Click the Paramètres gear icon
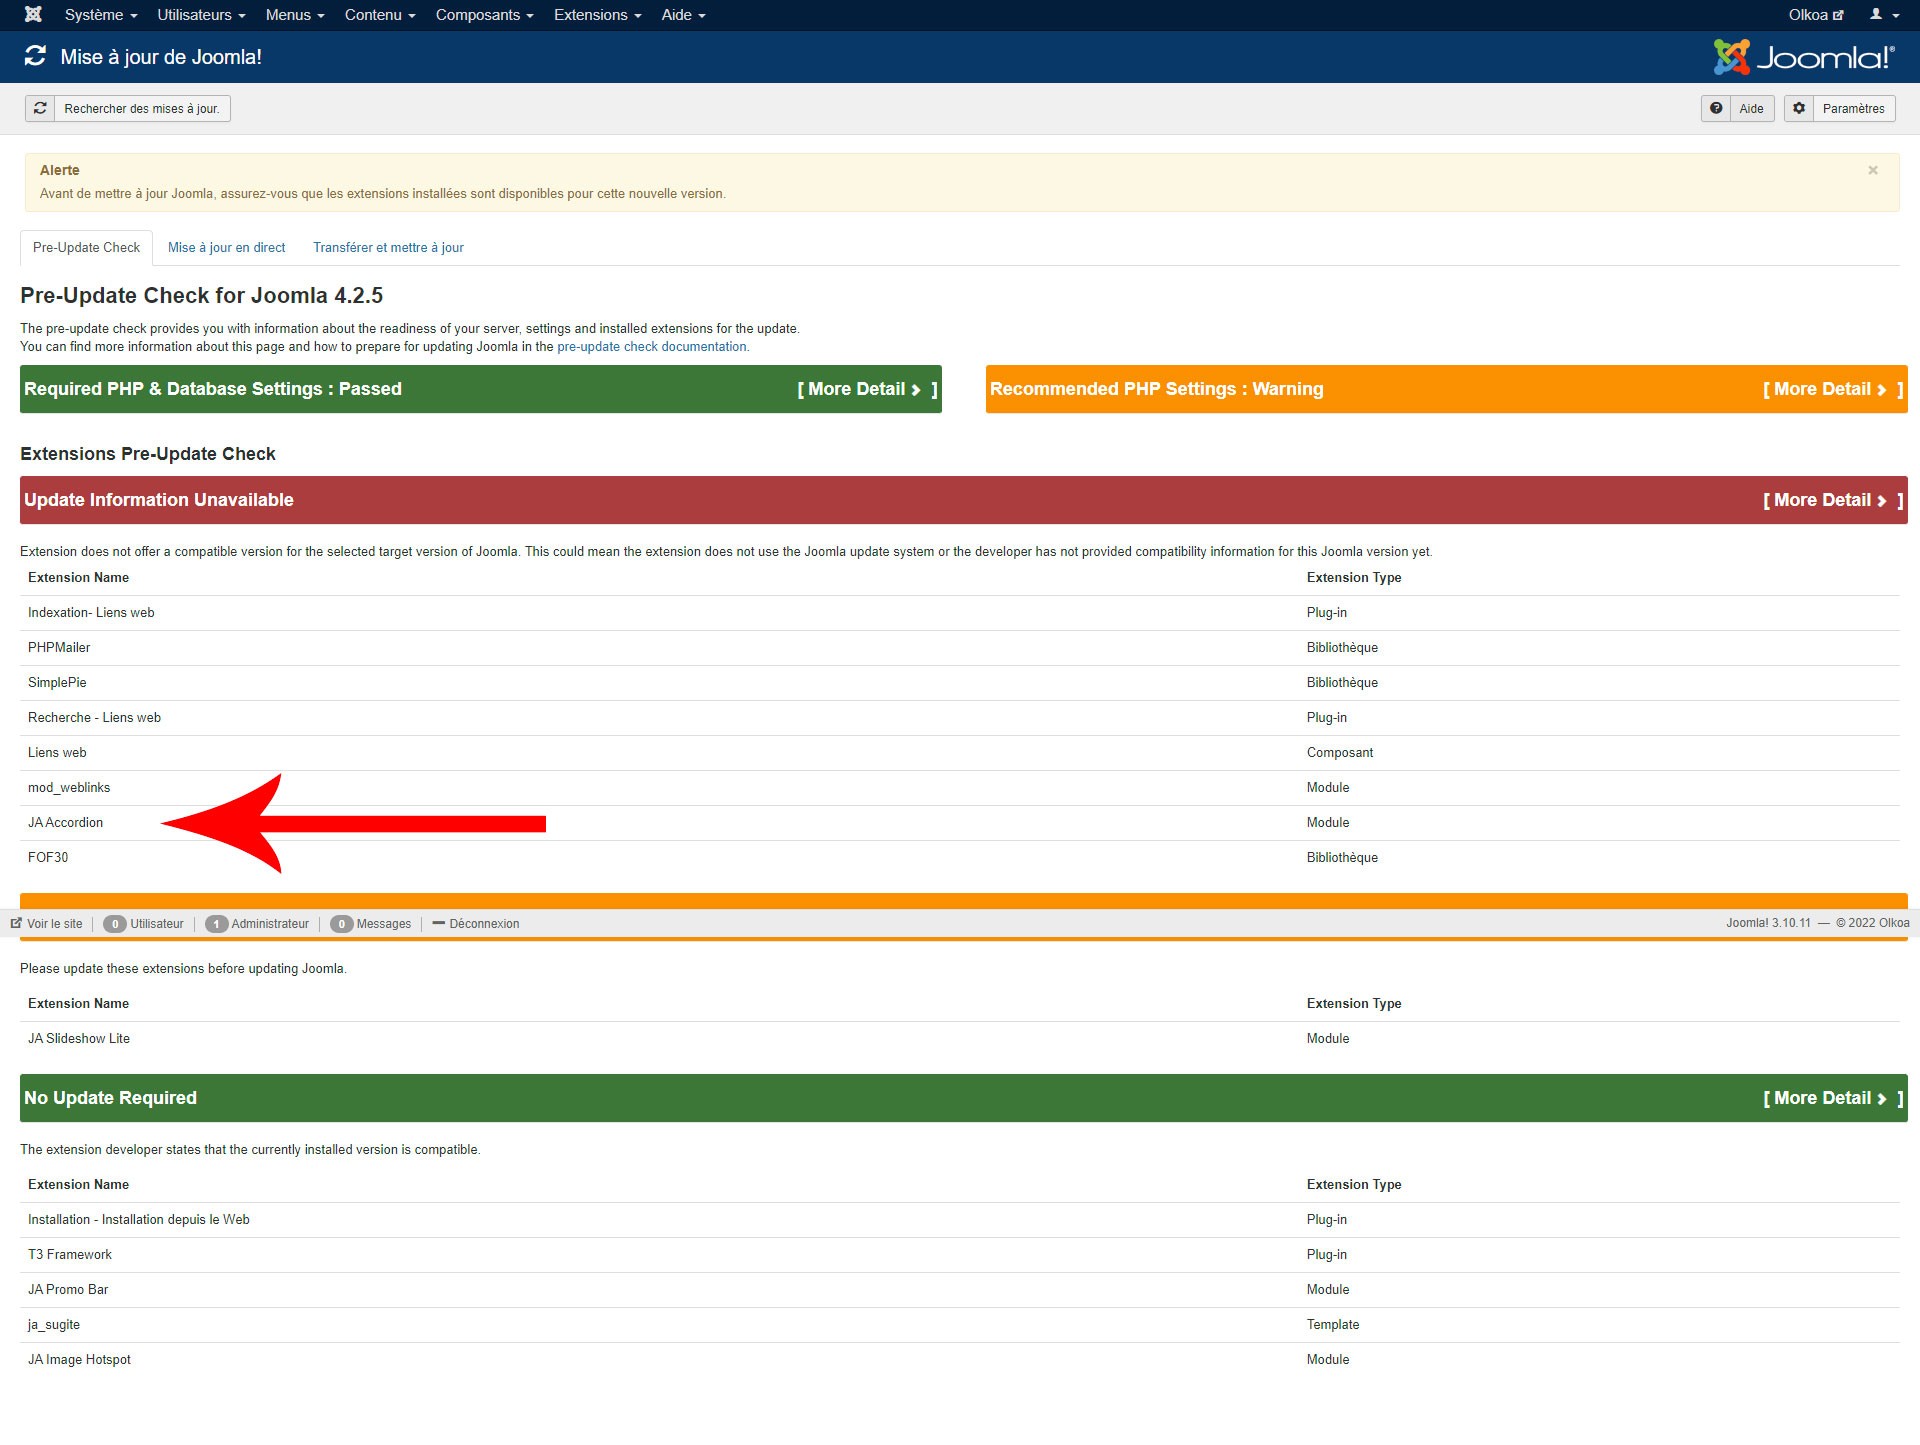The height and width of the screenshot is (1445, 1920). click(x=1799, y=108)
